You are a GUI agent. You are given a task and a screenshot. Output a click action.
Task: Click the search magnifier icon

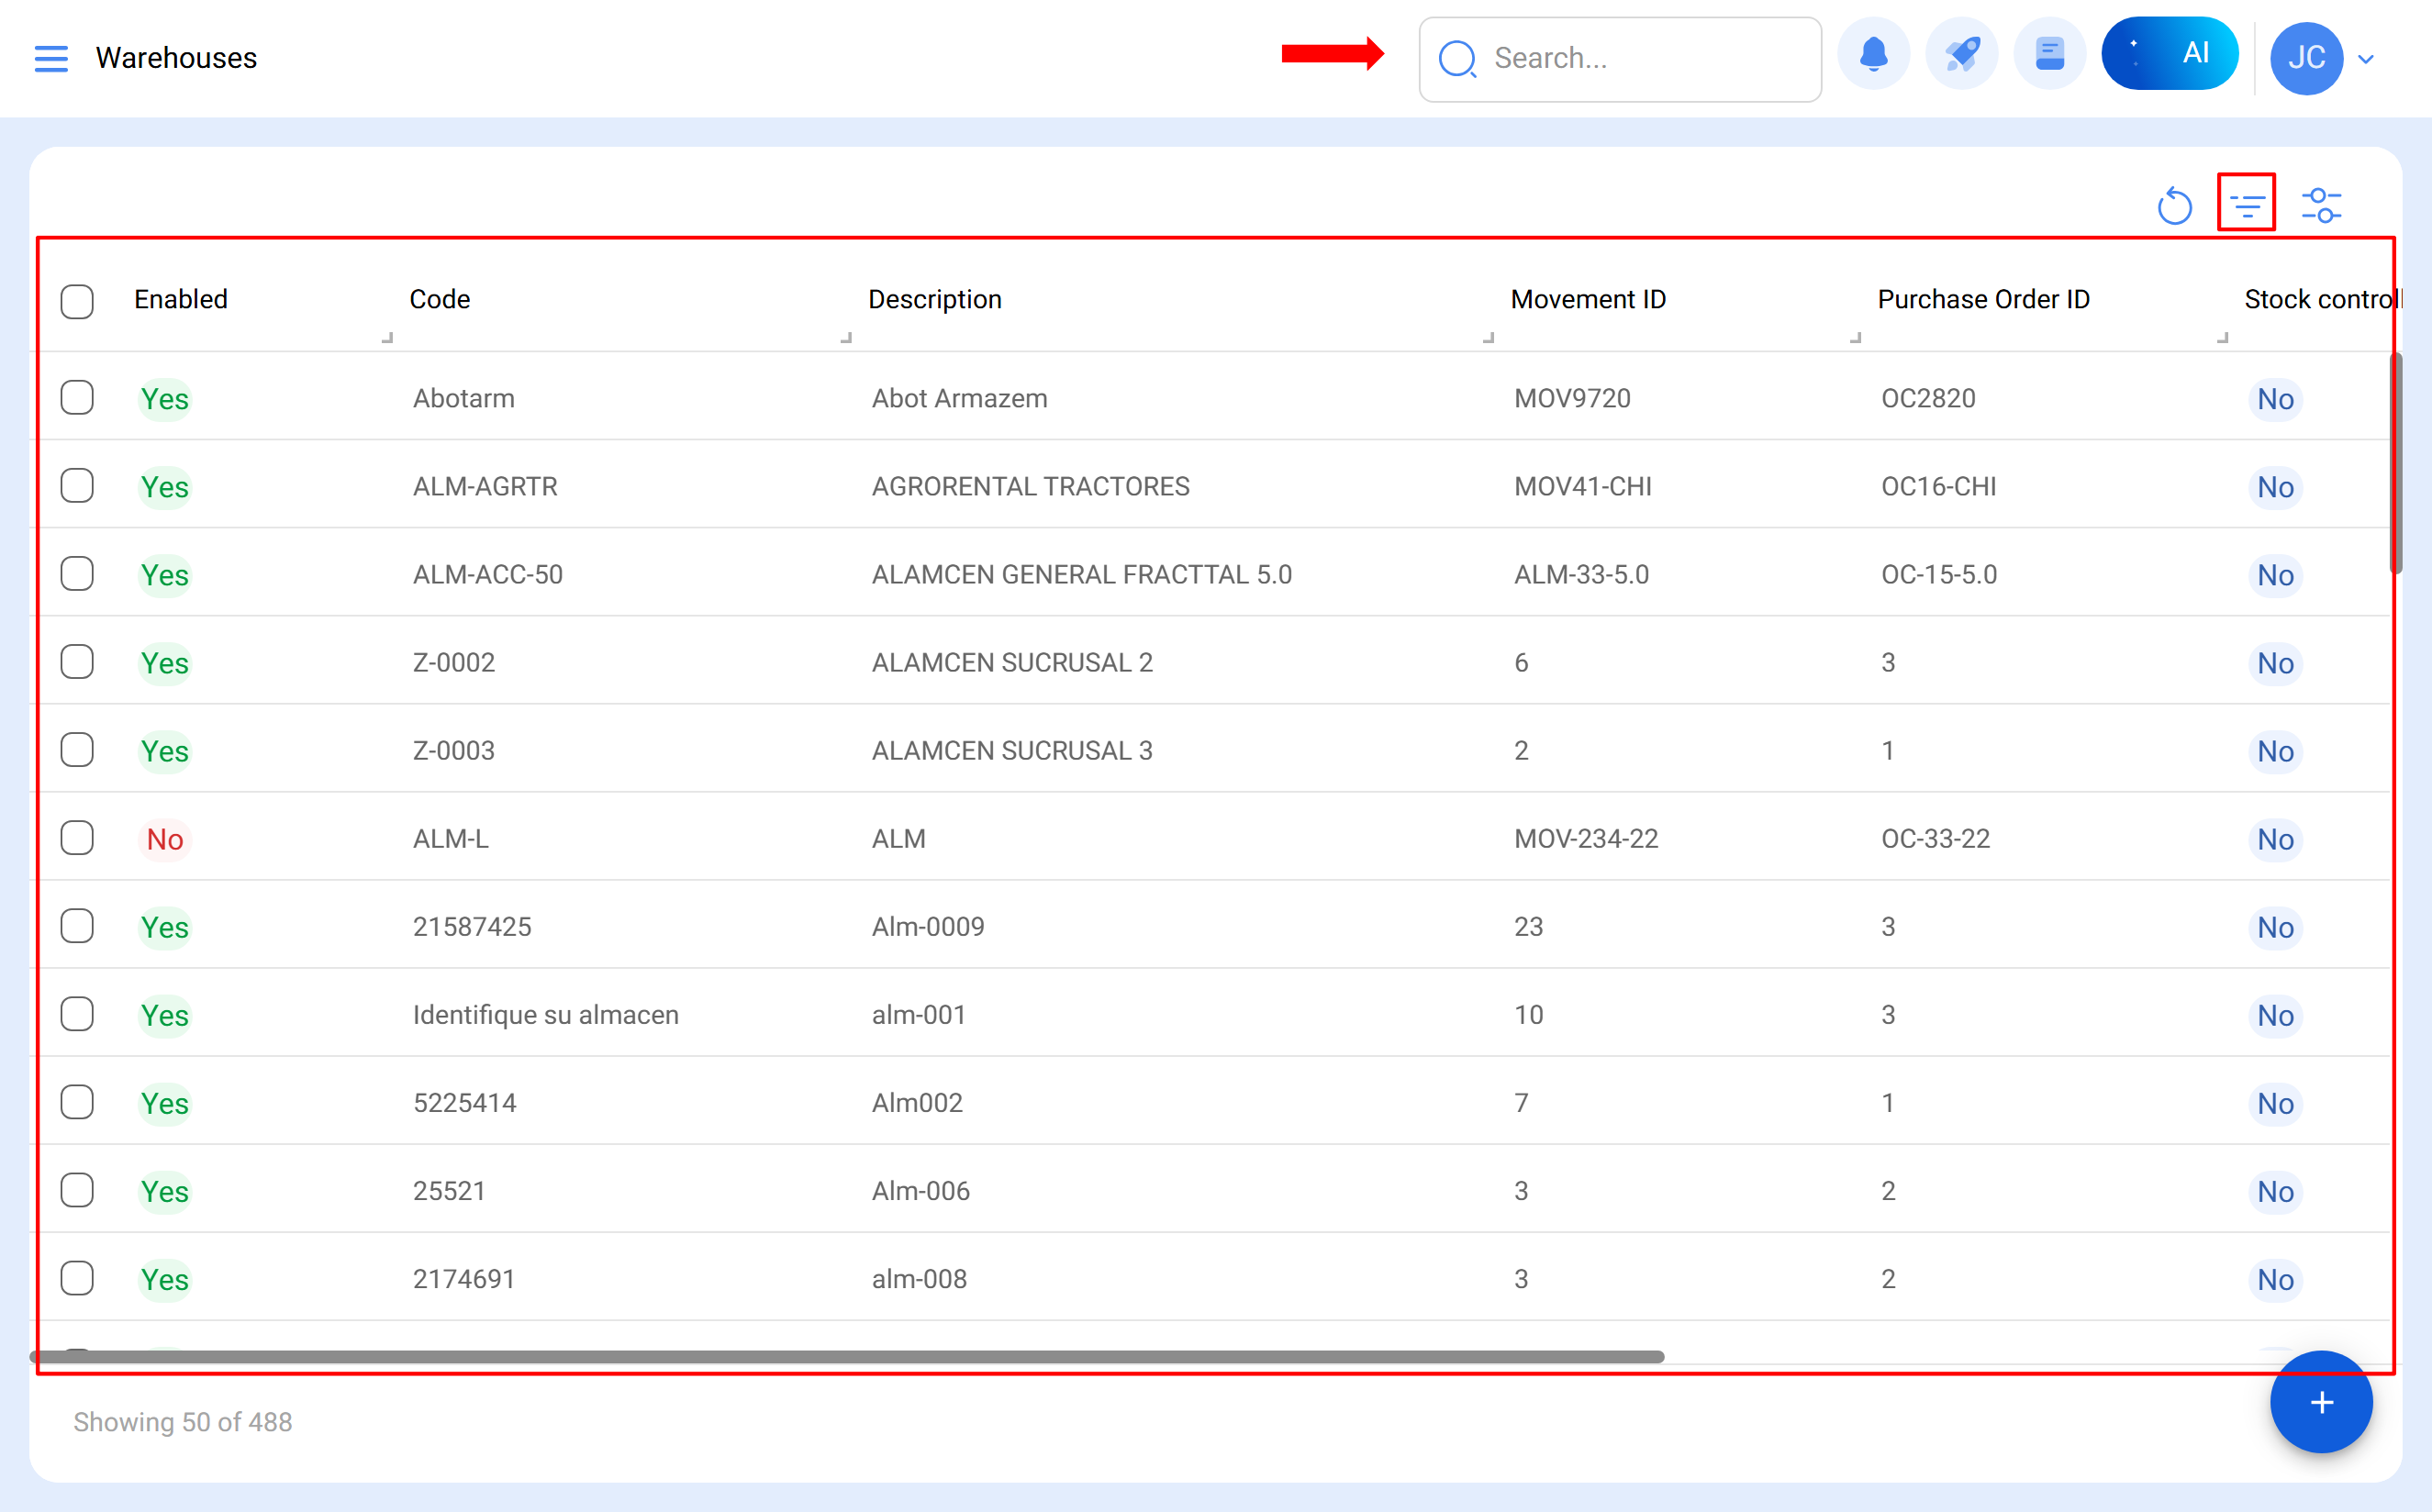click(x=1458, y=59)
